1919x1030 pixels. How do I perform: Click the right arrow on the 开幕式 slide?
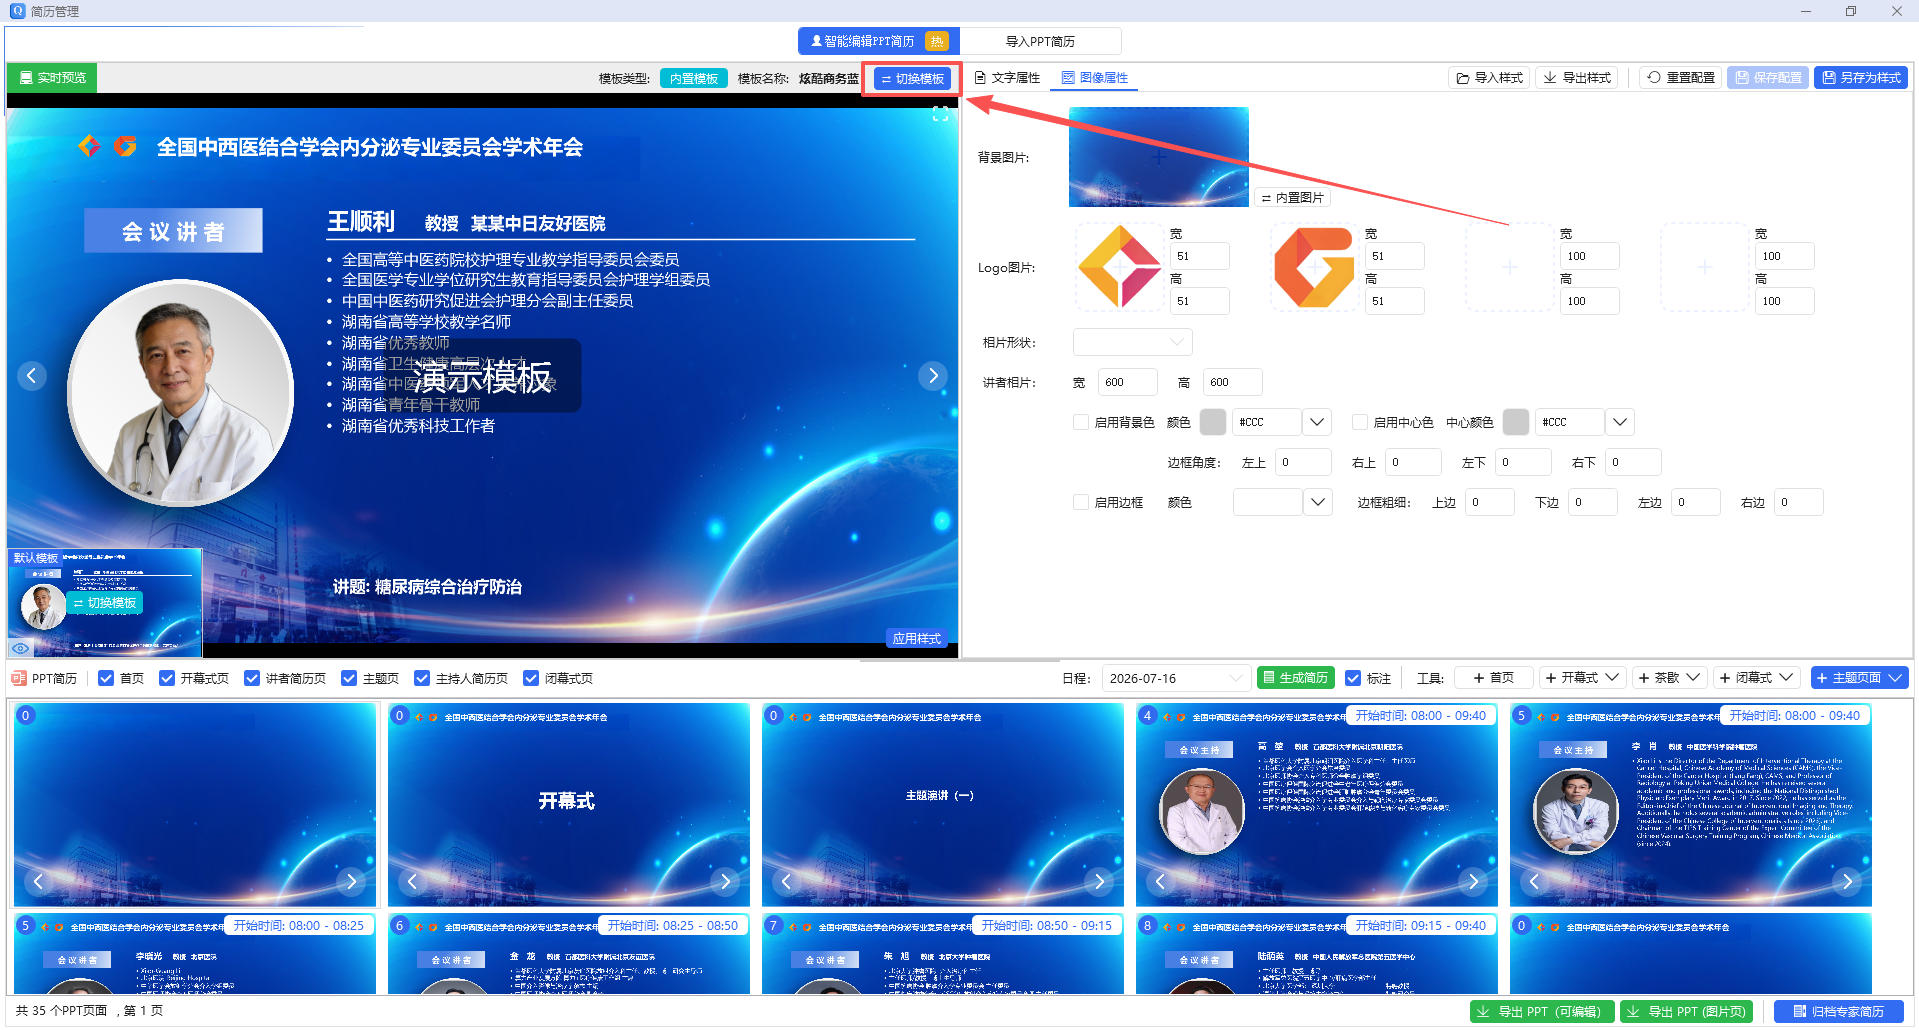[725, 881]
